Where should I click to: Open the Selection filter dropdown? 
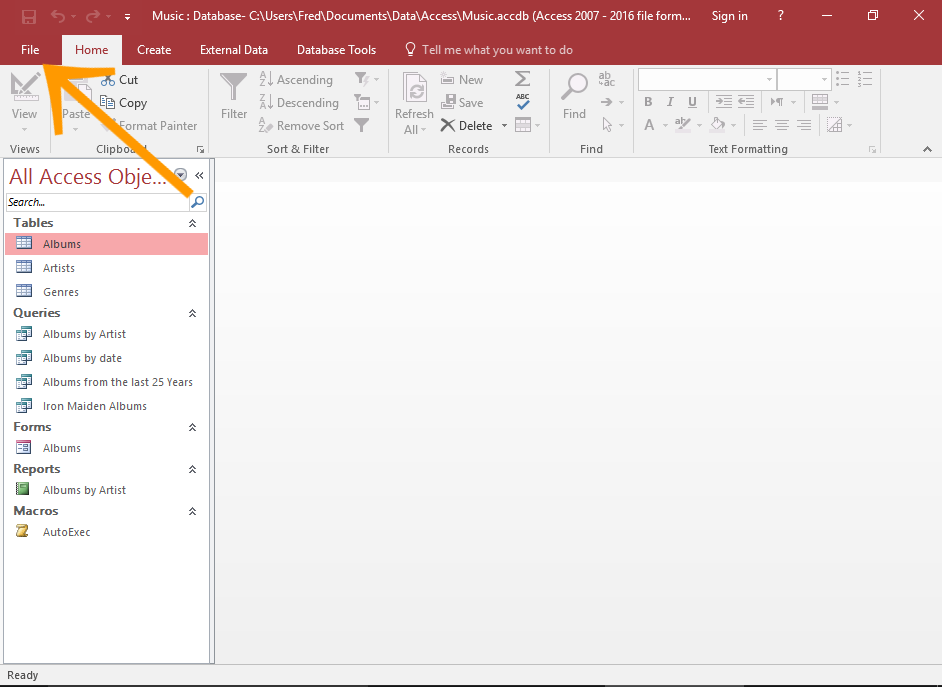(x=367, y=79)
